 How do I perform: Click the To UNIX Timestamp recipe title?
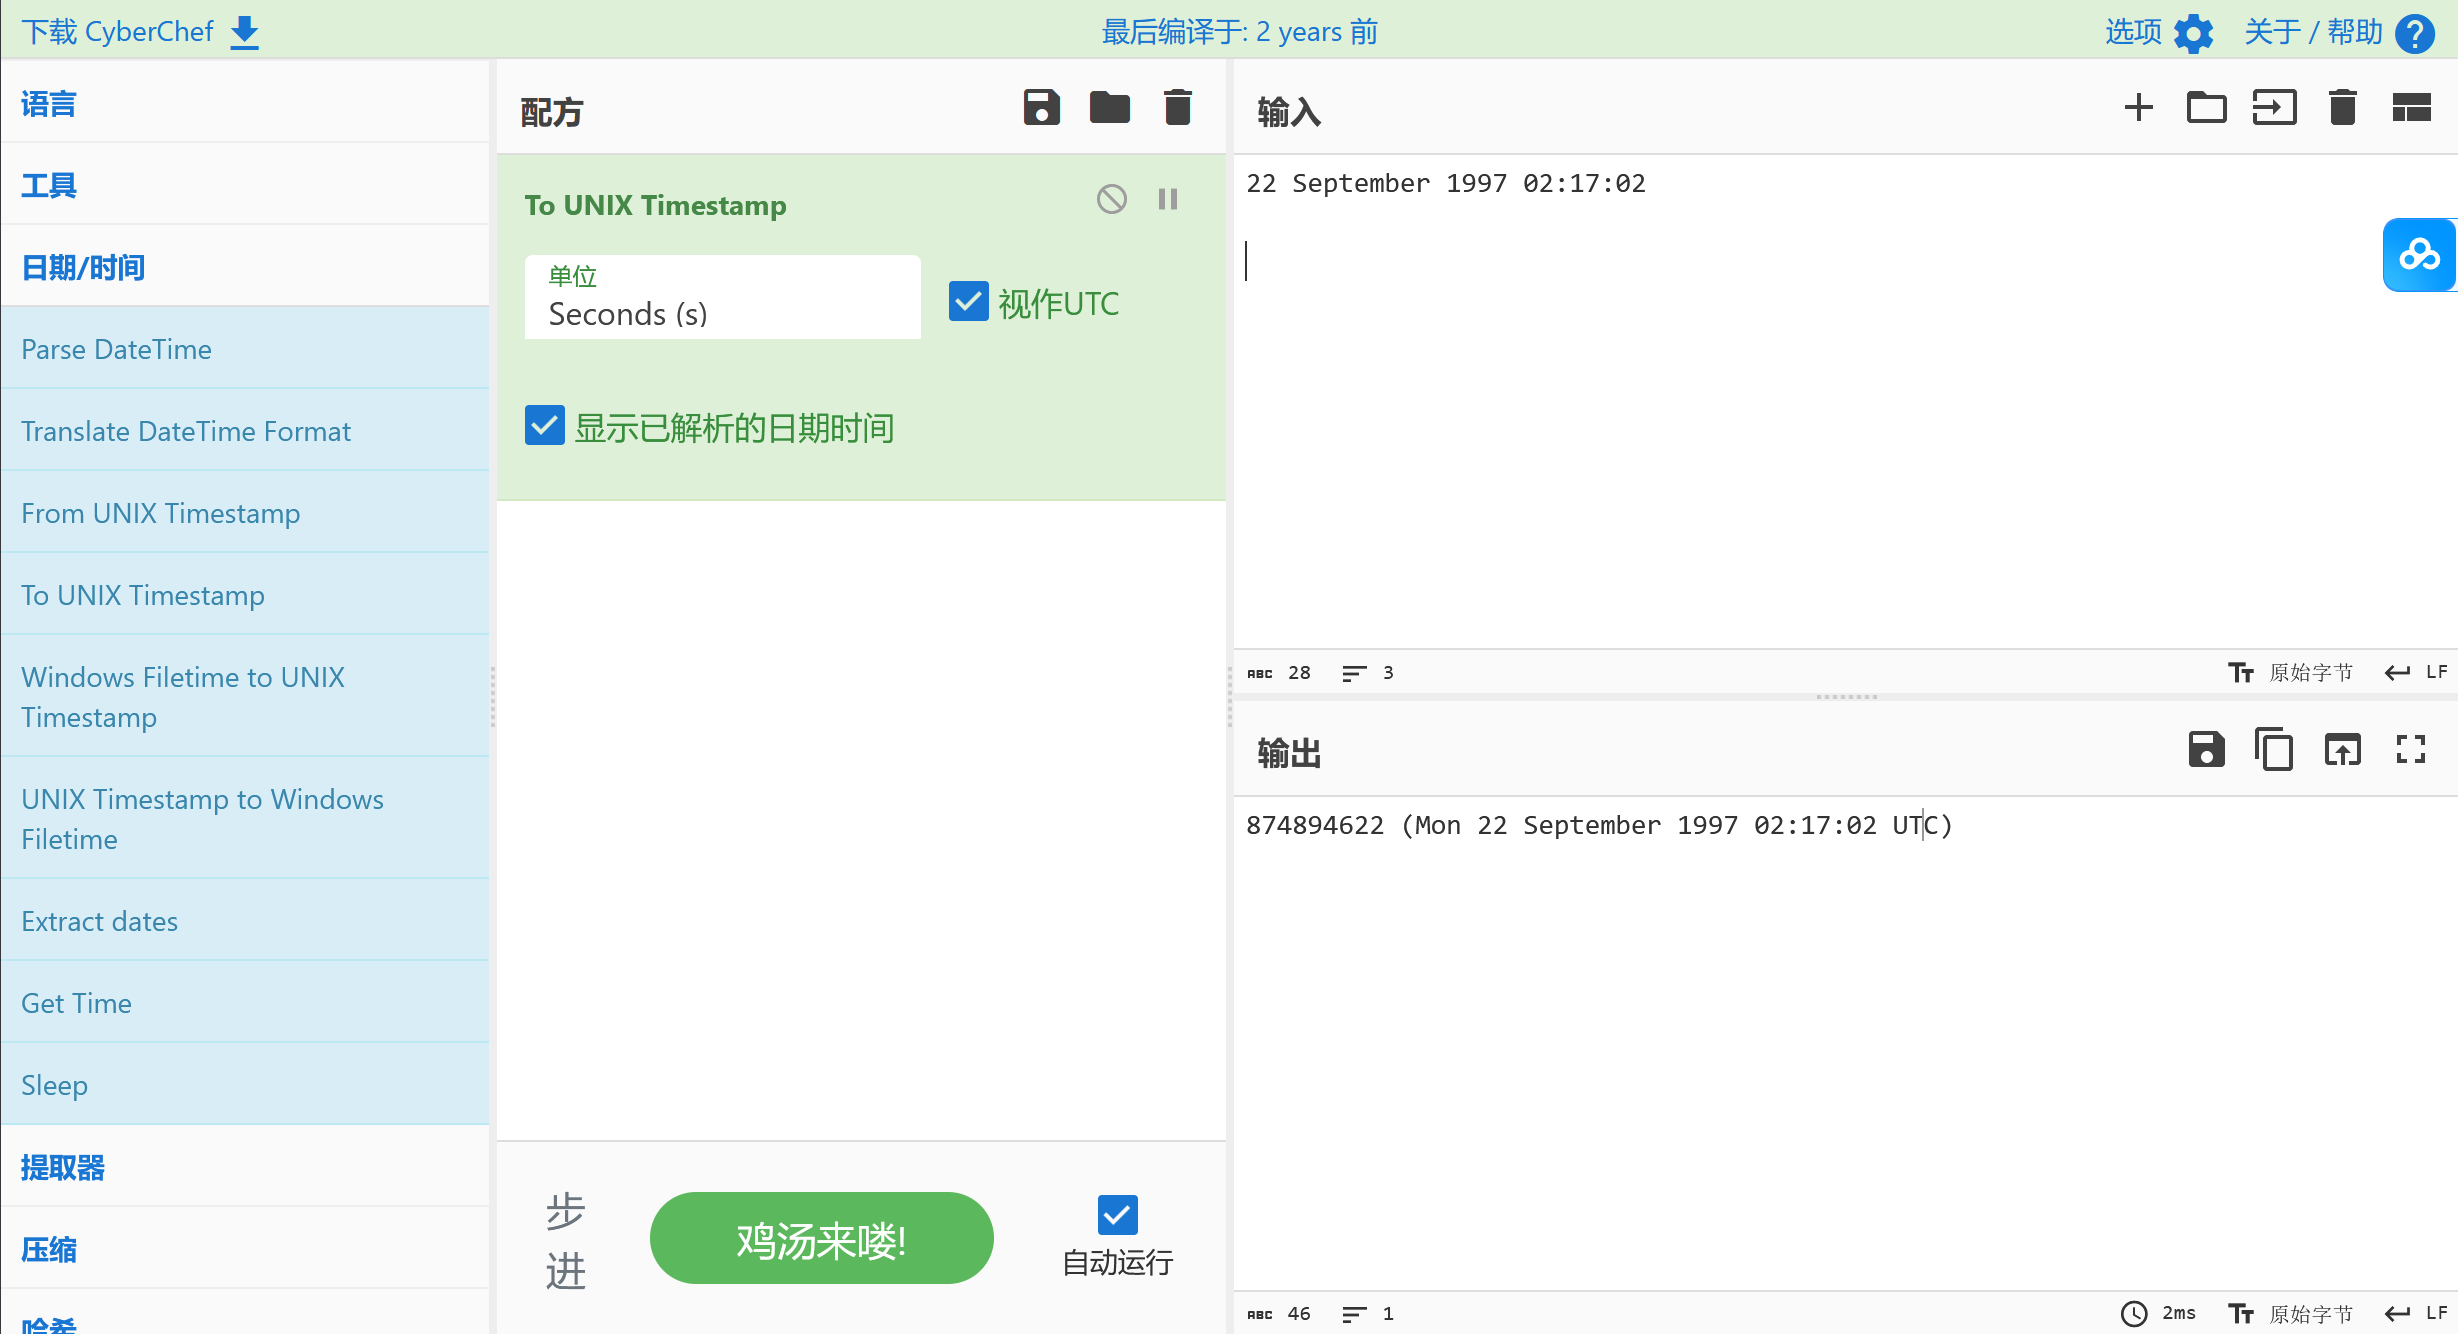click(x=656, y=205)
